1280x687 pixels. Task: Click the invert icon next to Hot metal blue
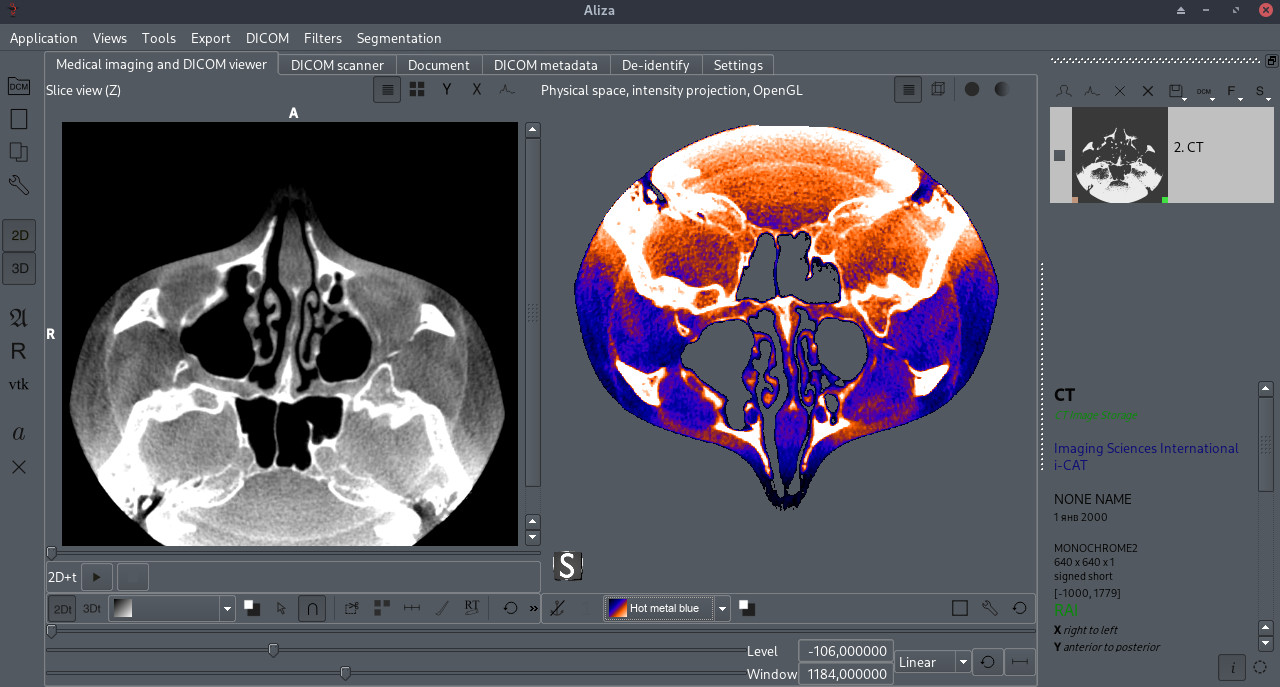pos(747,608)
